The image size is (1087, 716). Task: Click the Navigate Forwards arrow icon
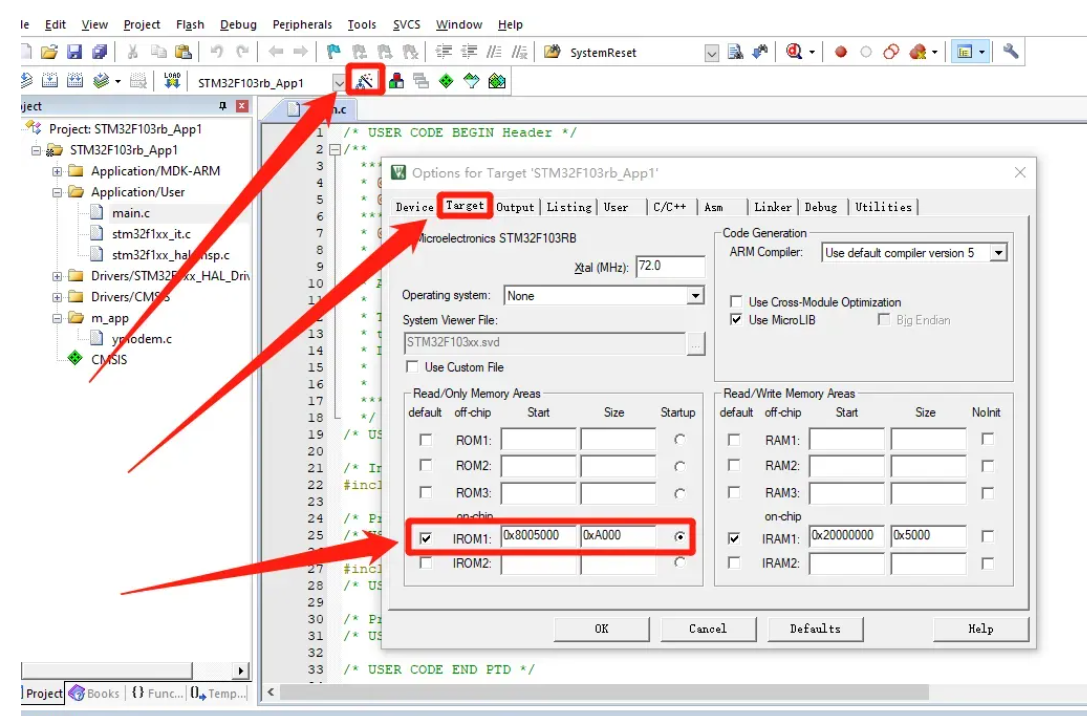click(x=300, y=52)
